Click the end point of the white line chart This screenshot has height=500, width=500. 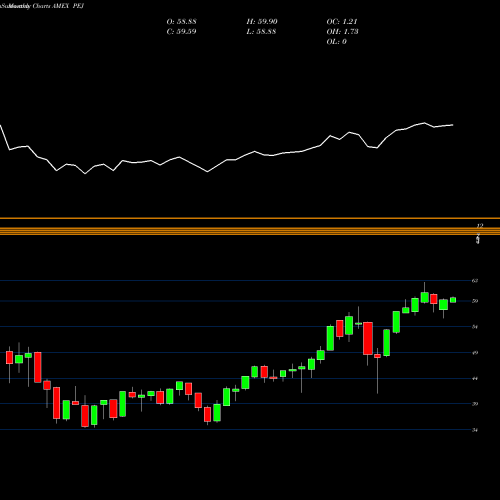click(x=453, y=125)
